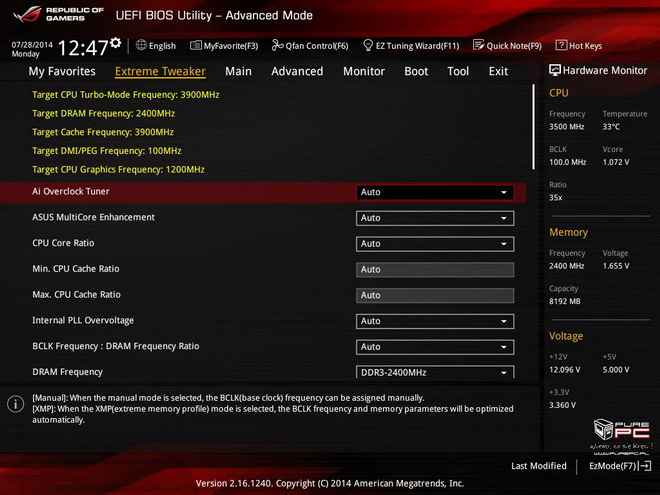660x495 pixels.
Task: Click the Vcore 1.072 V value
Action: tap(616, 162)
